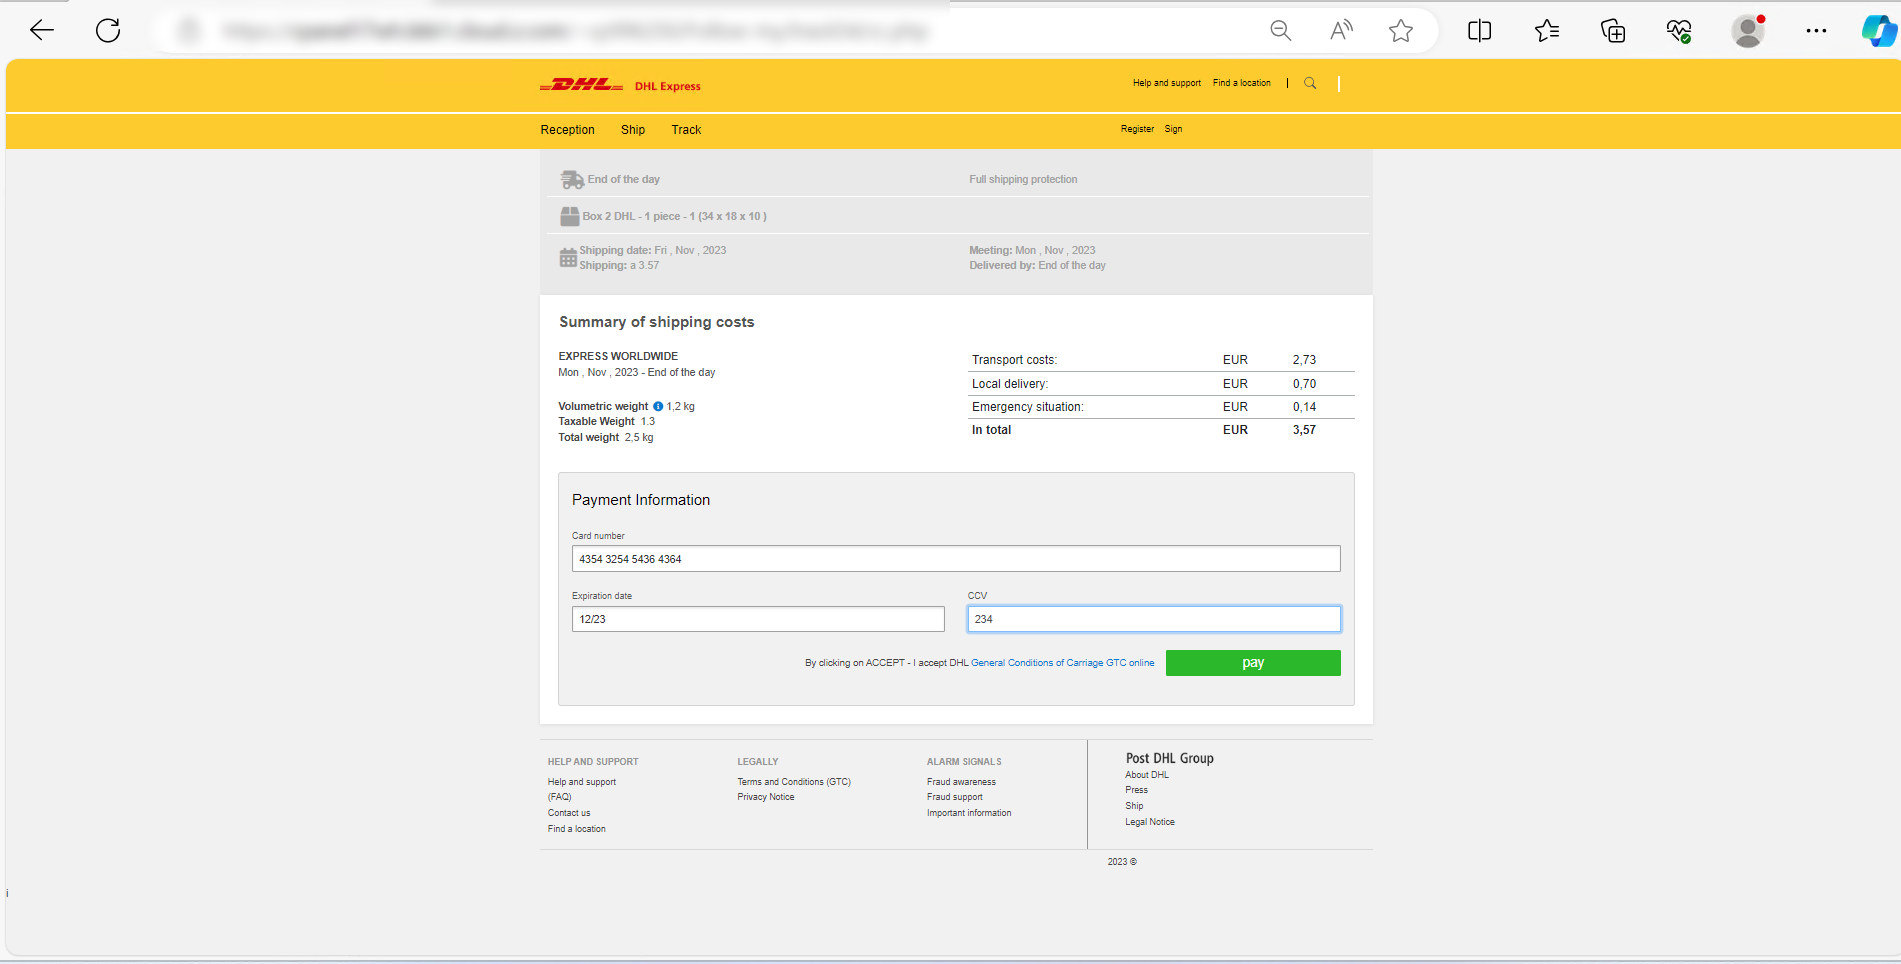Open the Reception navigation item
The width and height of the screenshot is (1901, 964).
[x=567, y=130]
